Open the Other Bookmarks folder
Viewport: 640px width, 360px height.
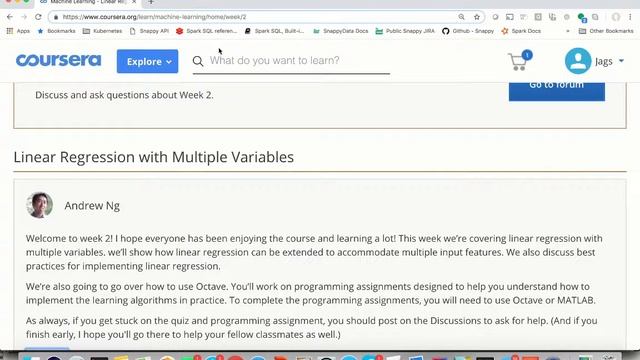(606, 31)
